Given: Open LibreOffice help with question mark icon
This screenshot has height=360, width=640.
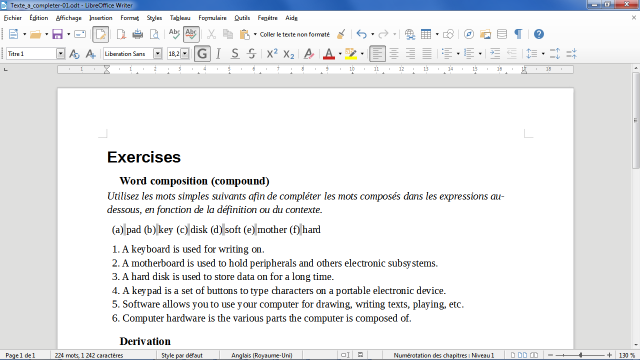Looking at the screenshot, I should pos(539,34).
